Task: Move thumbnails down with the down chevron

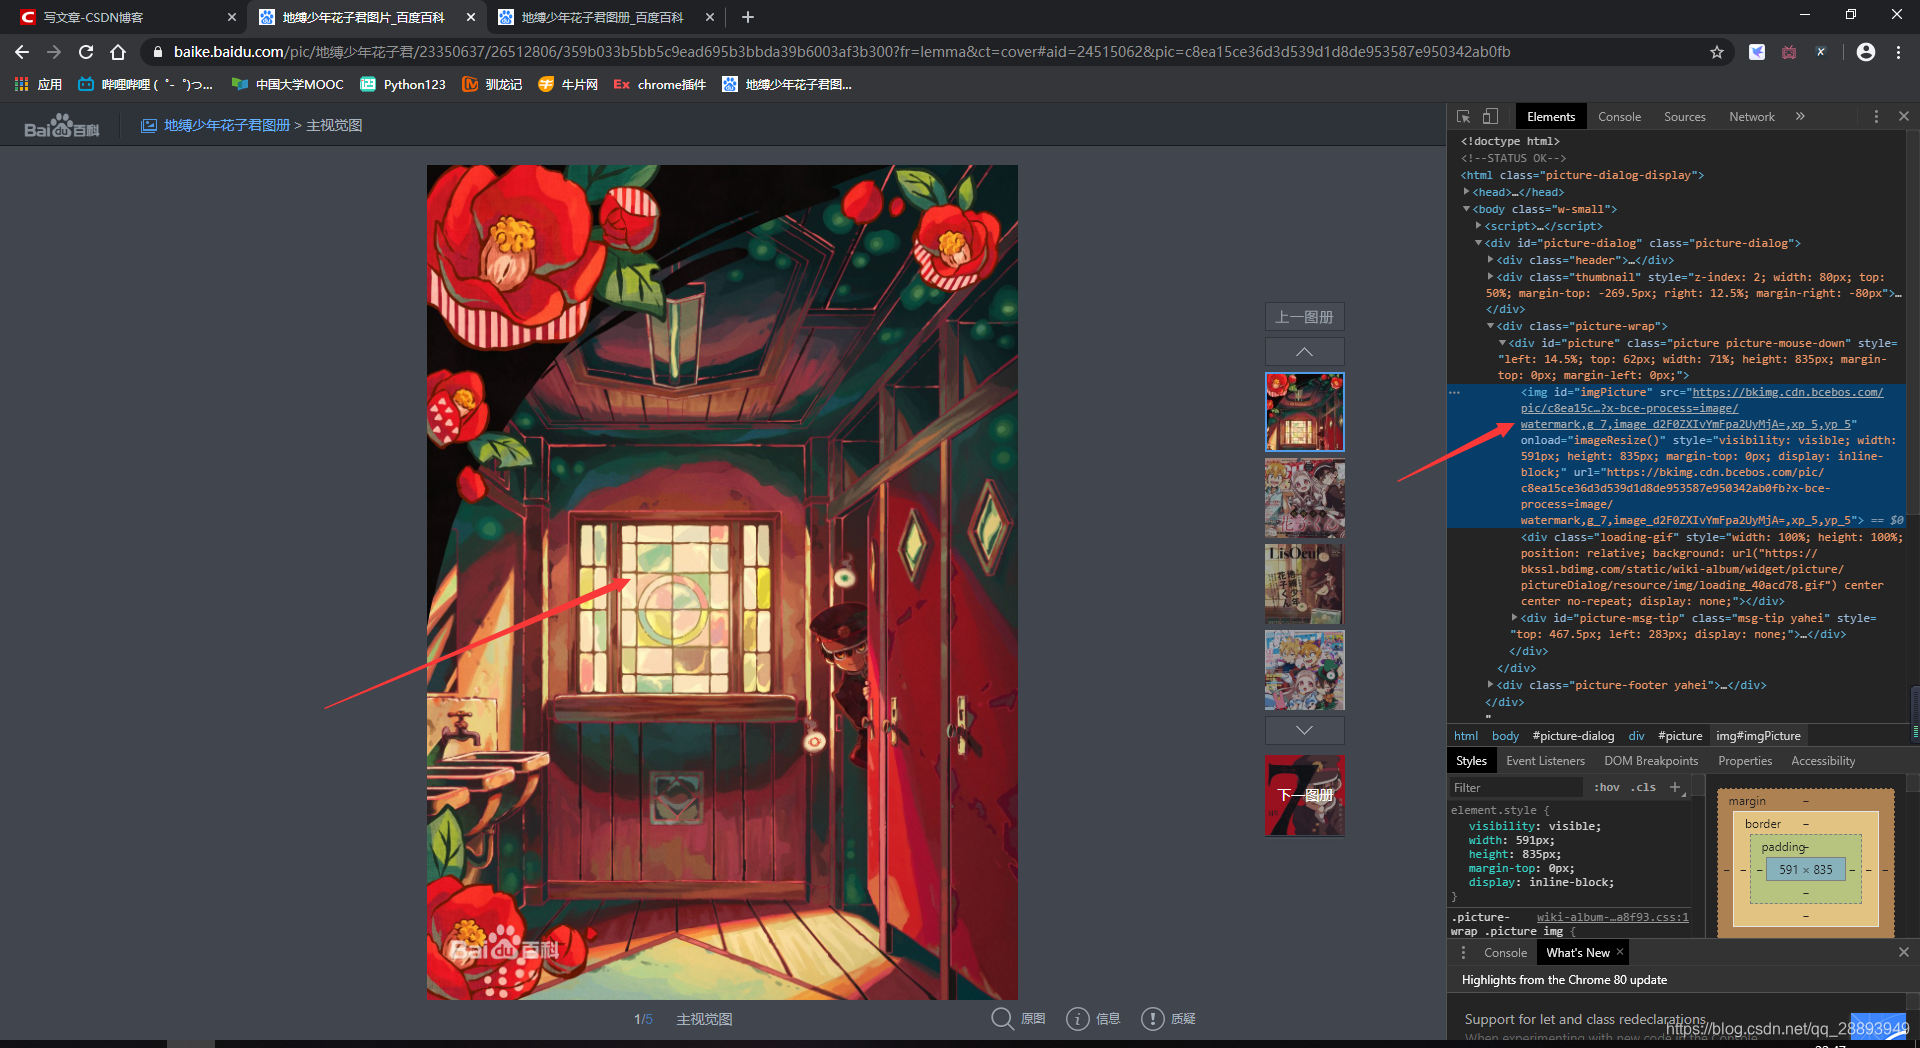Action: (x=1304, y=730)
